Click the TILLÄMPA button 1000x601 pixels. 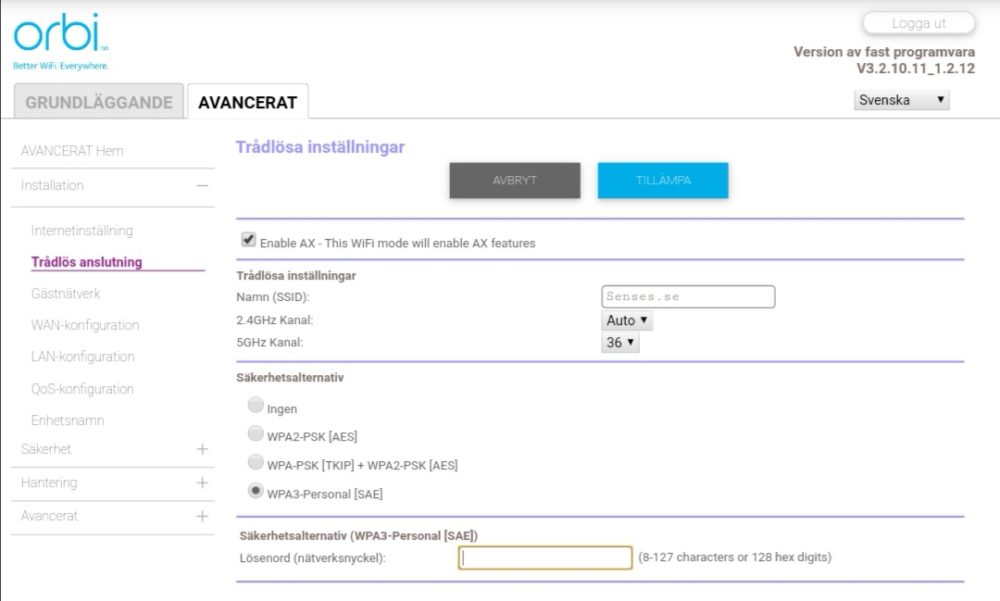coord(663,180)
